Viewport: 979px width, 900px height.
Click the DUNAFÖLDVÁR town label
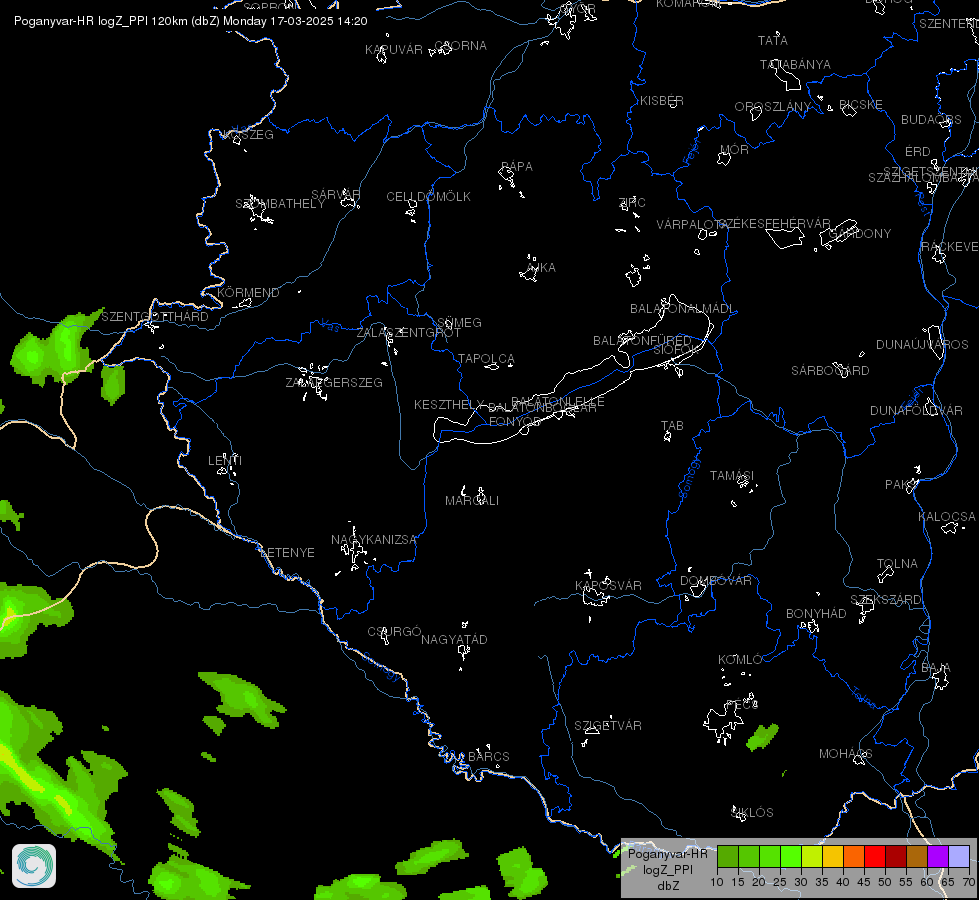coord(917,411)
